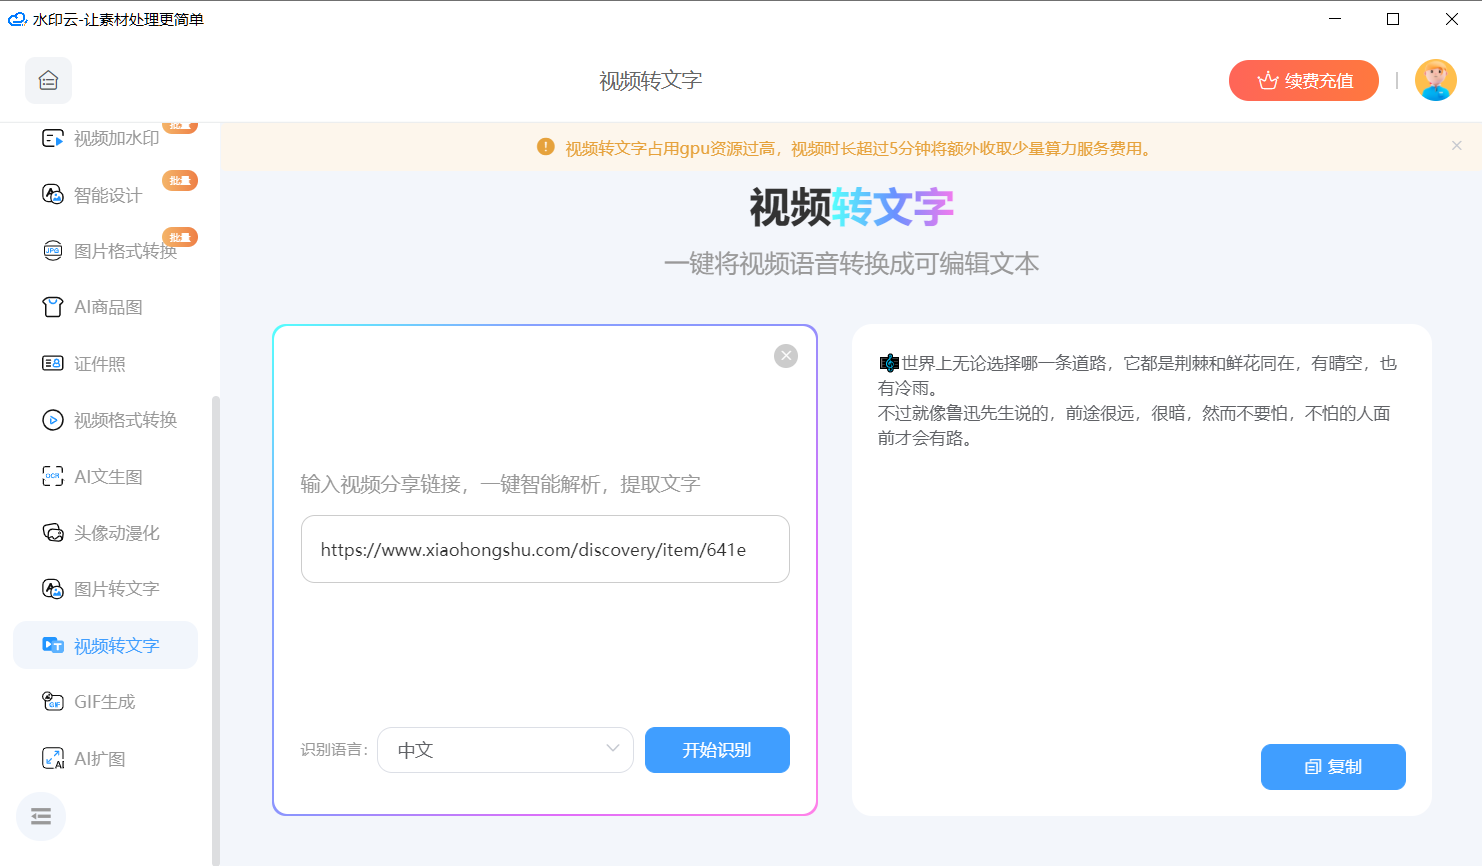Click the 复制 copy button
Viewport: 1482px width, 866px height.
(1333, 767)
